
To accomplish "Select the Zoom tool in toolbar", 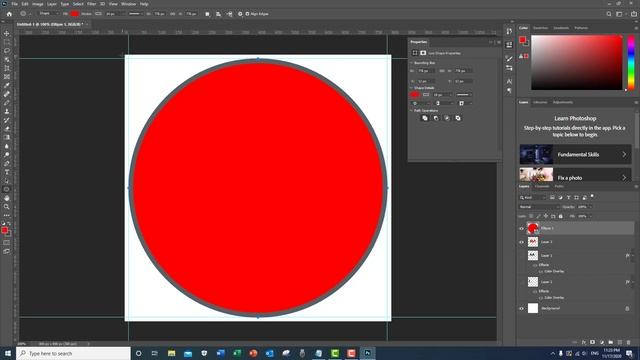I will tap(7, 207).
